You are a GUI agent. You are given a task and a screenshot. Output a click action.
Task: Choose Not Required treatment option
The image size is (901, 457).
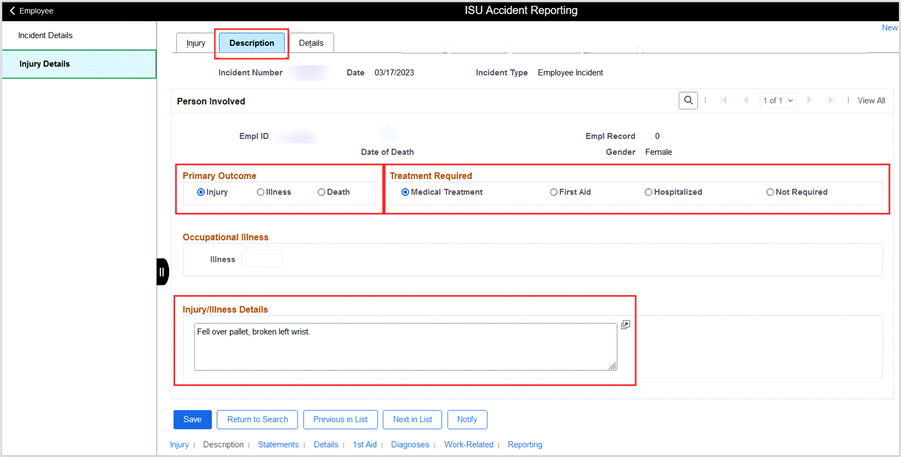point(770,193)
